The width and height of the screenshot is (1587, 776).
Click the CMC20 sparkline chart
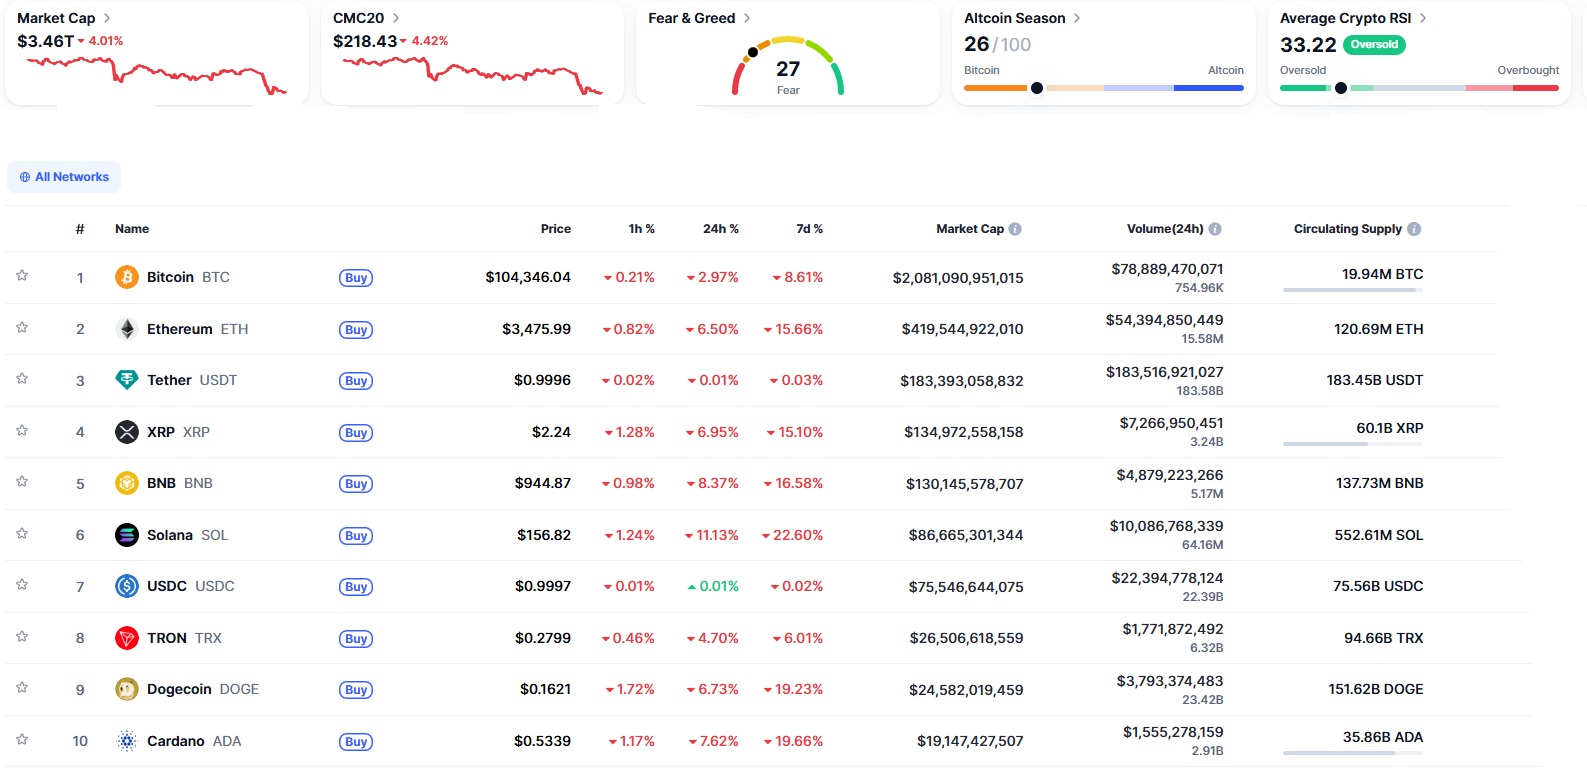point(472,75)
